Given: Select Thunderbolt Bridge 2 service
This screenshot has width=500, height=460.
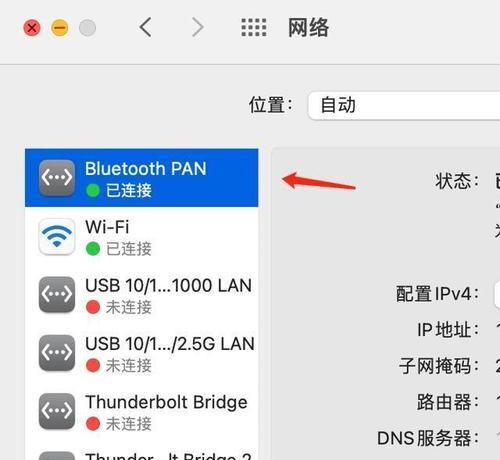Looking at the screenshot, I should 142,451.
